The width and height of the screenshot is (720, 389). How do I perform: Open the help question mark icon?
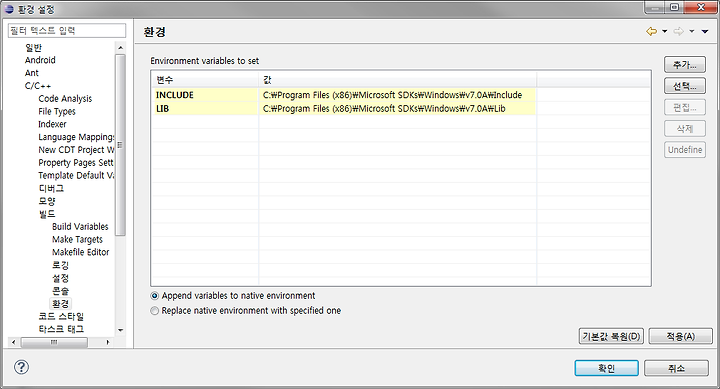21,367
